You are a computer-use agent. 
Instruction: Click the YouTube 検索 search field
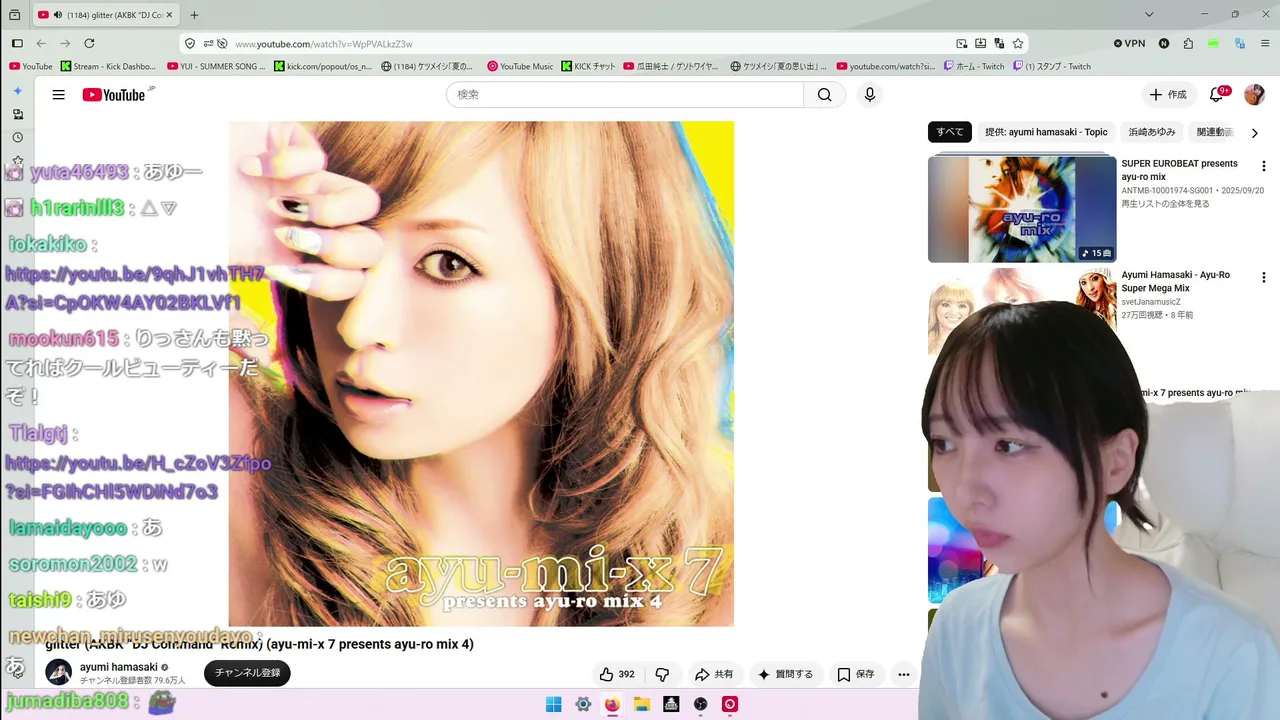tap(625, 95)
